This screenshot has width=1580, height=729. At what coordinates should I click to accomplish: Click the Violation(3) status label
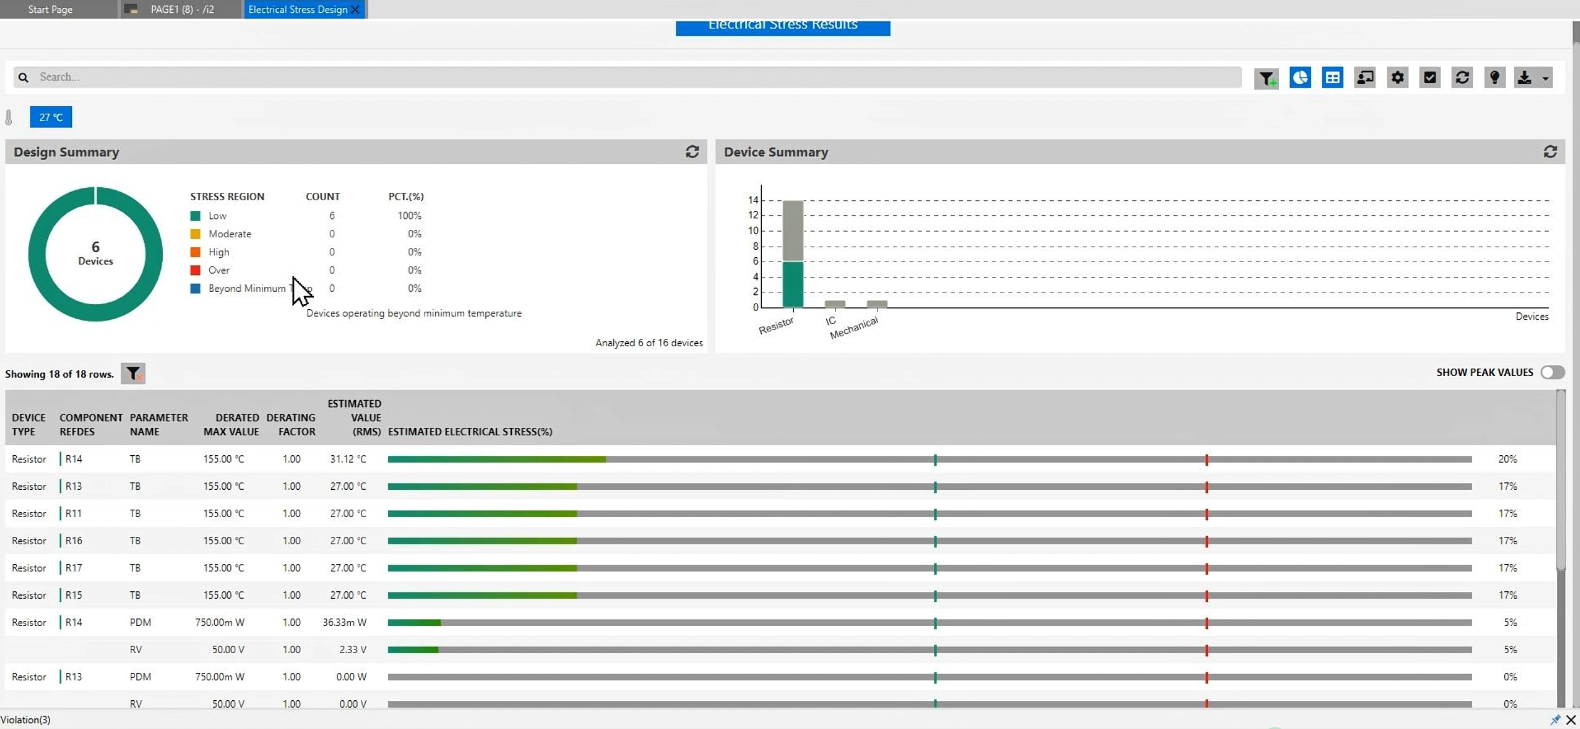pos(26,720)
